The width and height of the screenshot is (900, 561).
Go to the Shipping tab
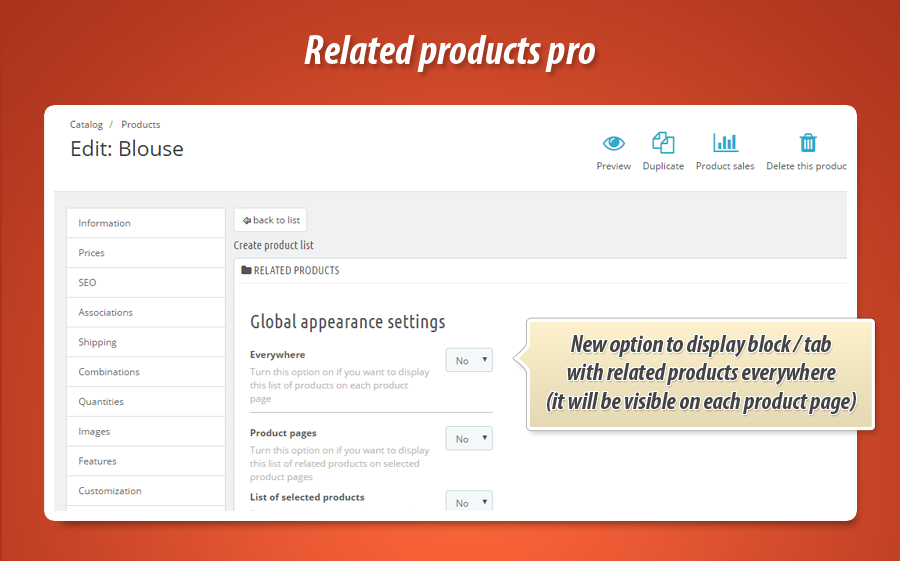coord(145,342)
